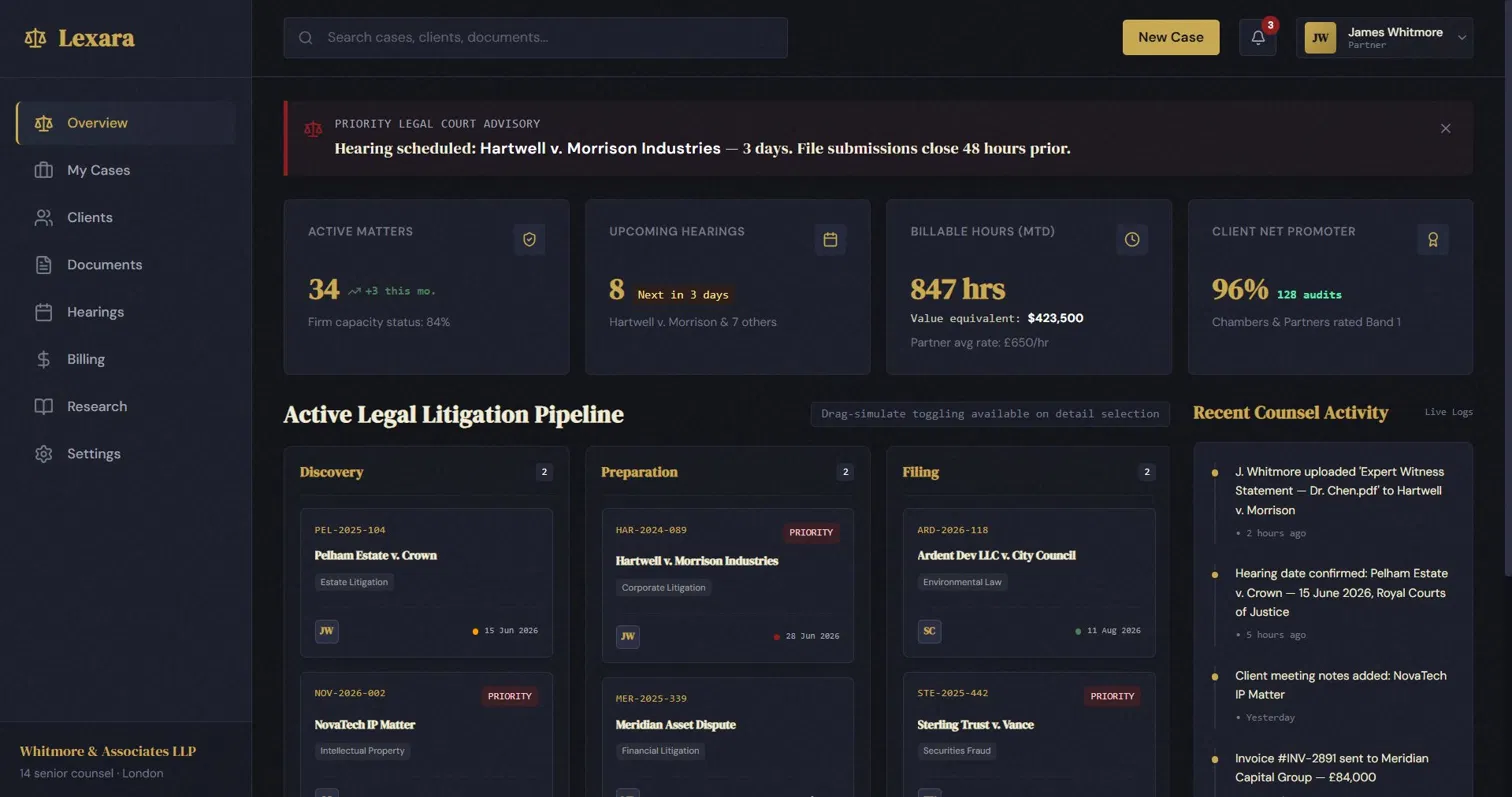Click the calendar icon on Upcoming Hearings card
Viewport: 1512px width, 797px height.
830,240
